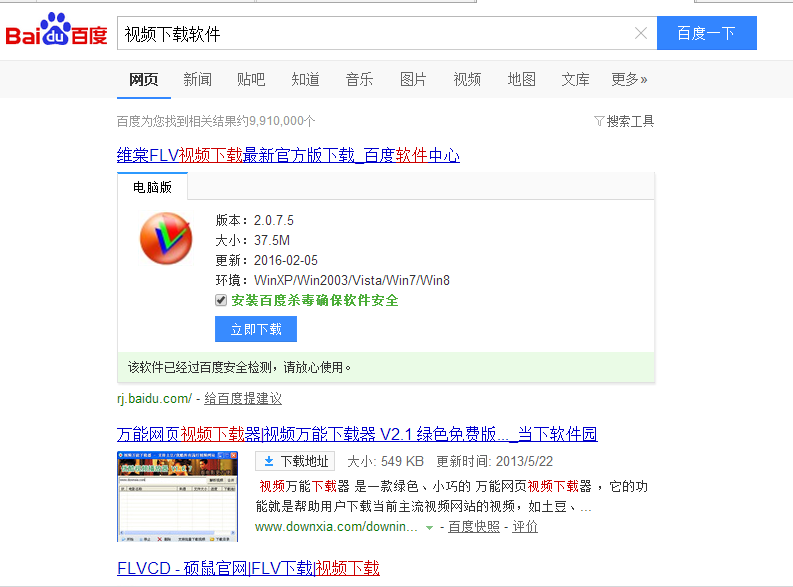Click the 大小: 549 KB text
The width and height of the screenshot is (793, 587).
pos(385,461)
